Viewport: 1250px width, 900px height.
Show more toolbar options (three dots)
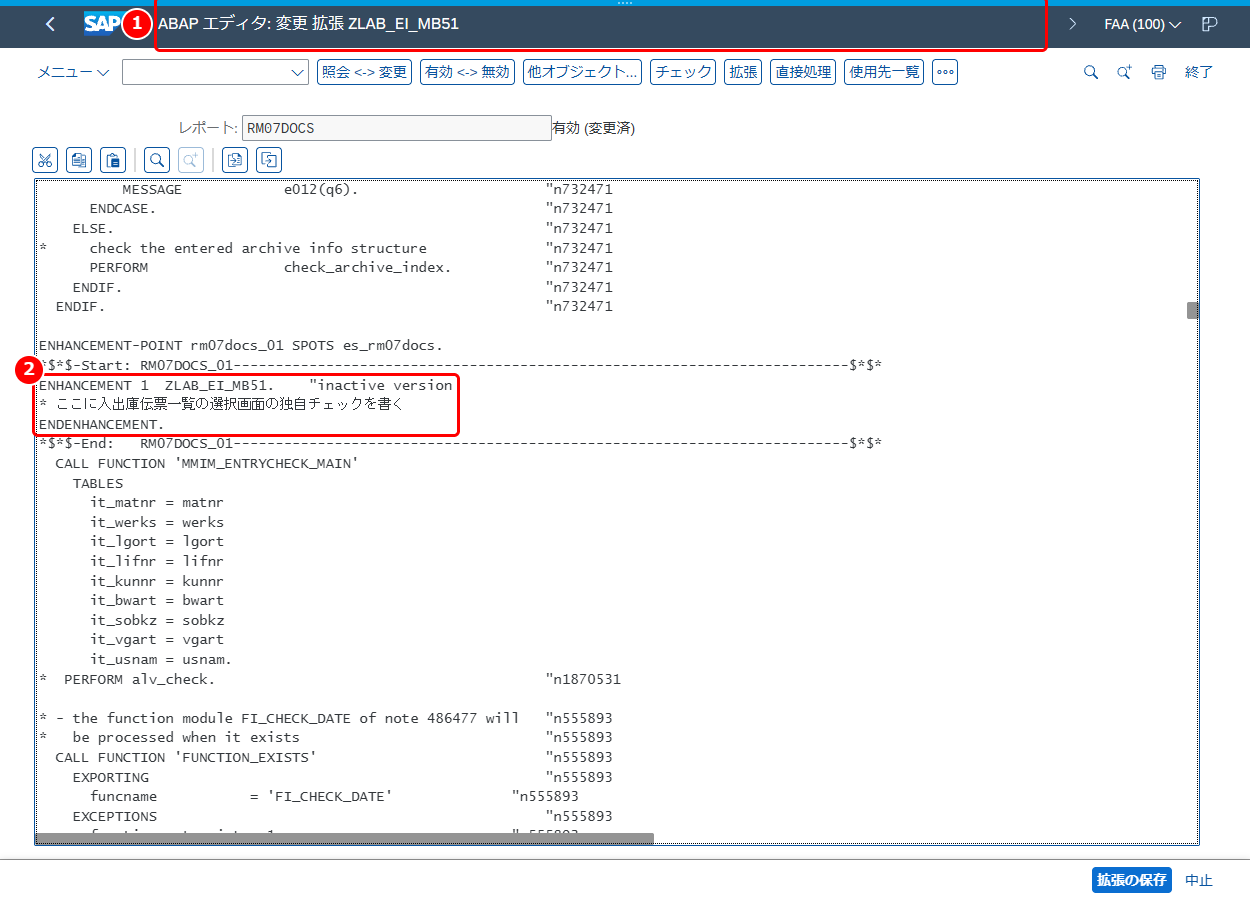(x=945, y=72)
